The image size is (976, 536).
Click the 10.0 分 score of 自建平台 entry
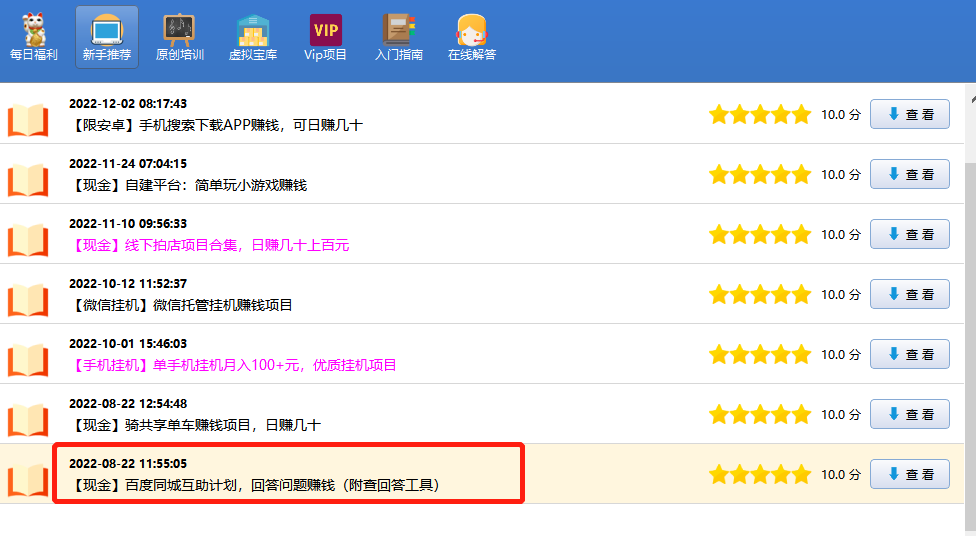(x=841, y=174)
